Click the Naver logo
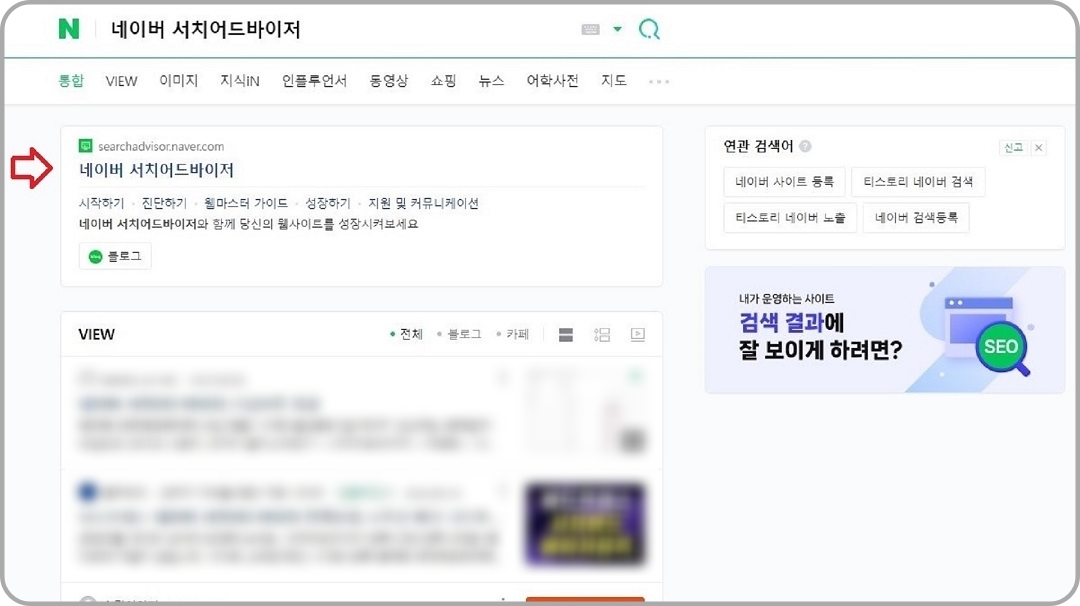 (x=70, y=30)
